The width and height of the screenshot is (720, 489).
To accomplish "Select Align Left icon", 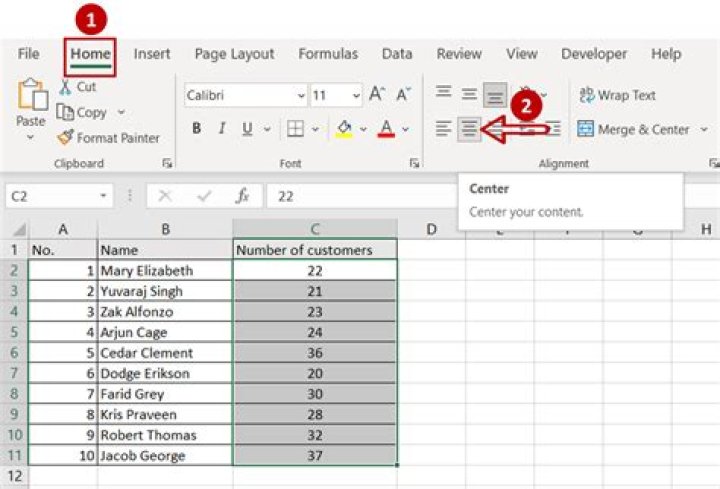I will tap(443, 129).
